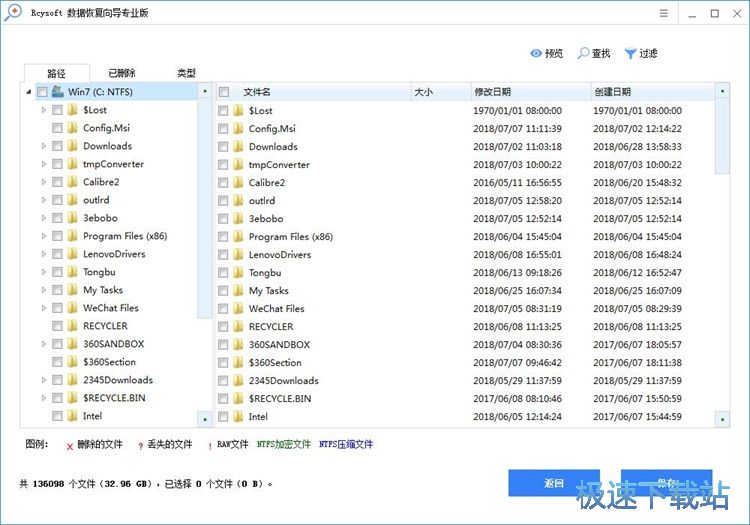Click the 2345Downloads folder icon in file list
Viewport: 750px width, 525px height.
tap(238, 381)
